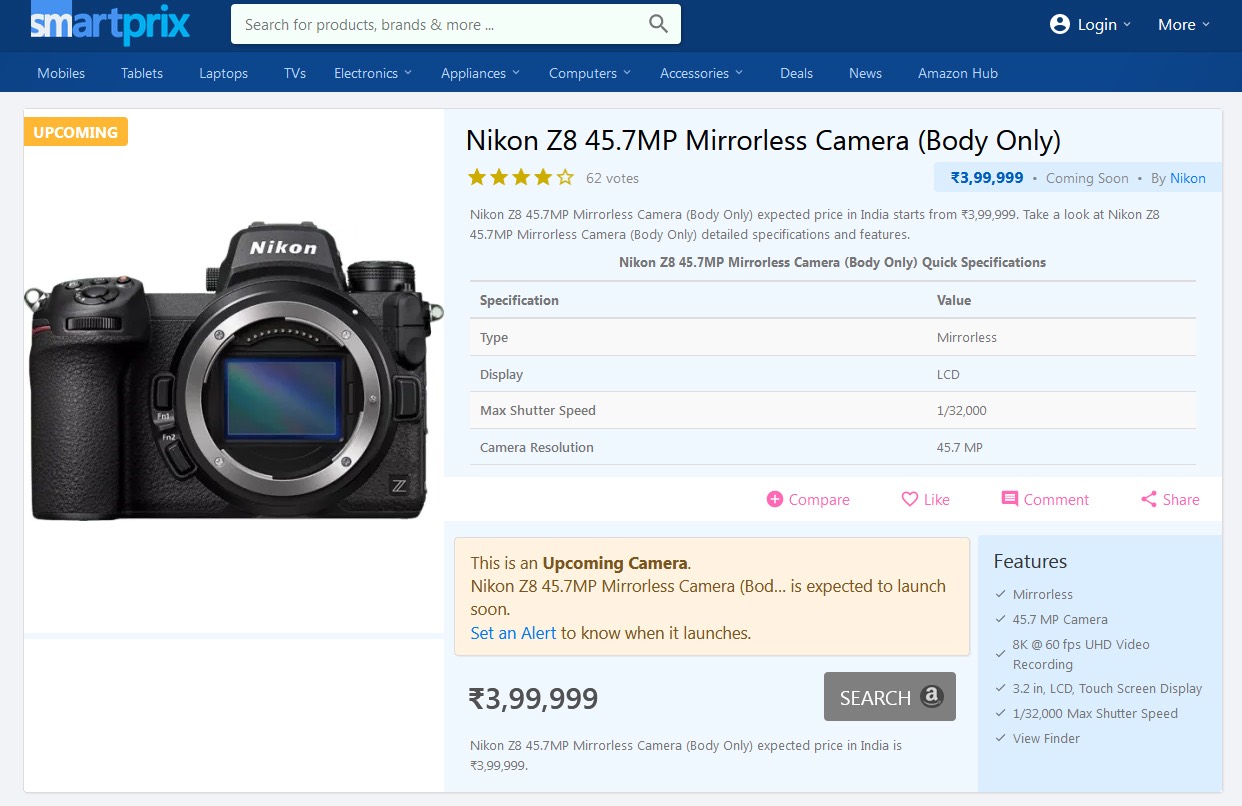Open the Amazon Hub page
1242x806 pixels.
pyautogui.click(x=957, y=73)
